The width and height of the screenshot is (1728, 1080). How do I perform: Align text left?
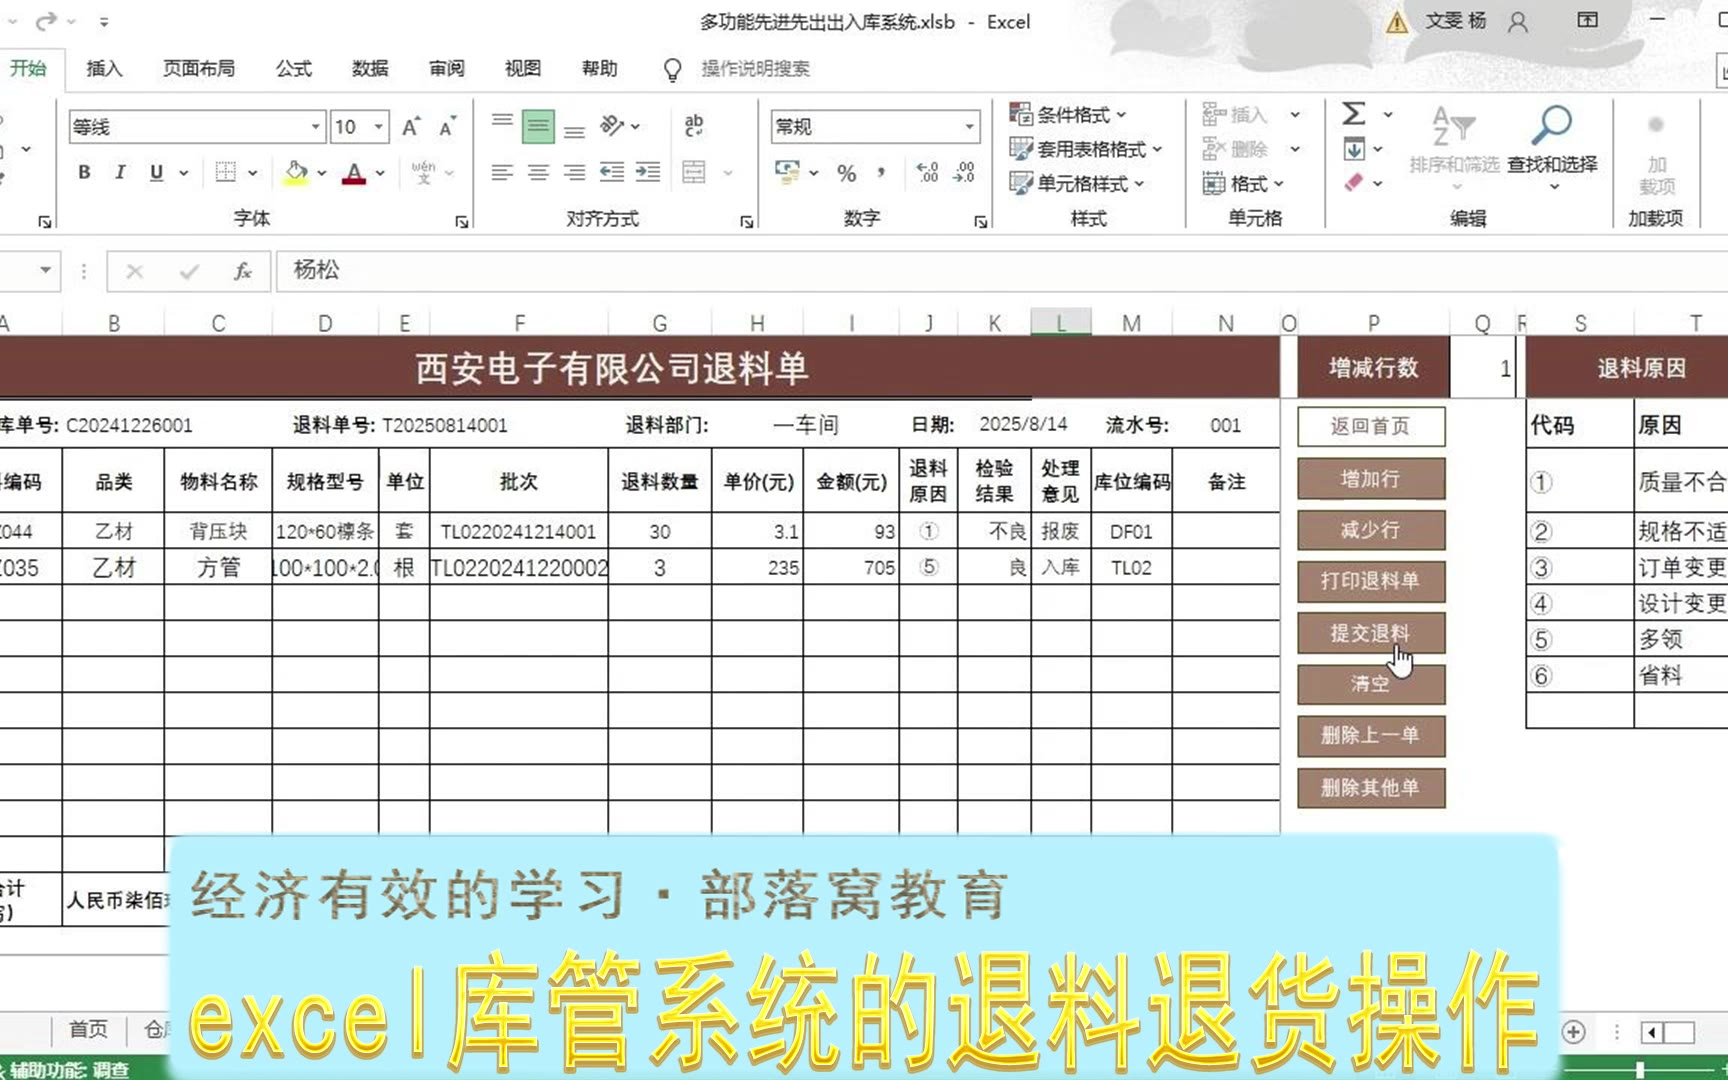(502, 172)
